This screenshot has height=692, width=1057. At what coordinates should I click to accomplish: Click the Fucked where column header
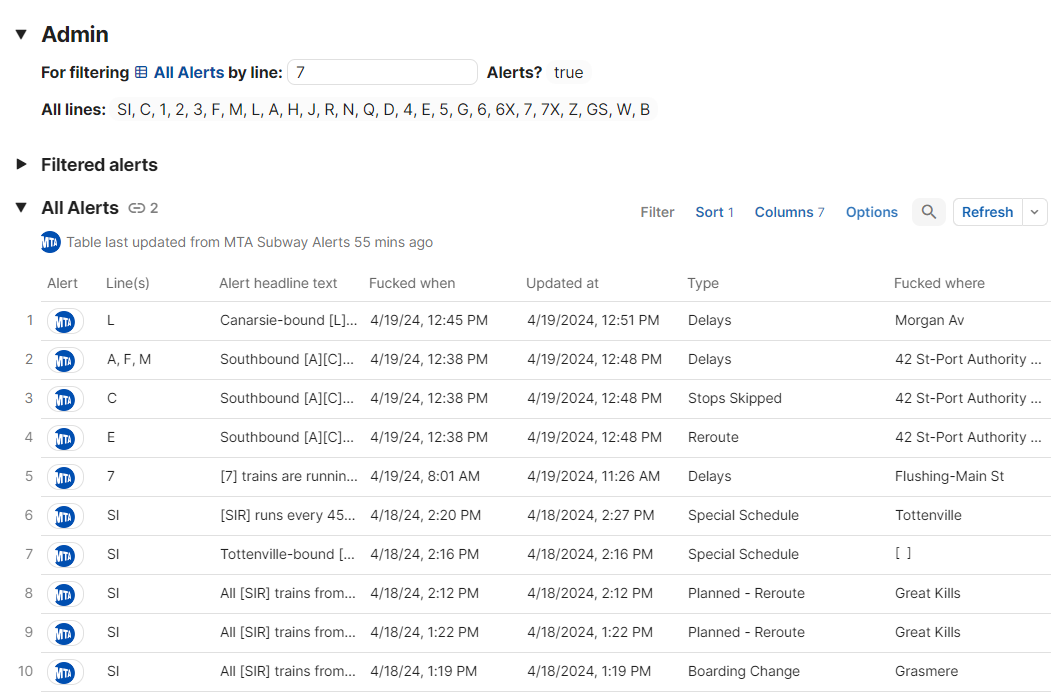tap(939, 283)
